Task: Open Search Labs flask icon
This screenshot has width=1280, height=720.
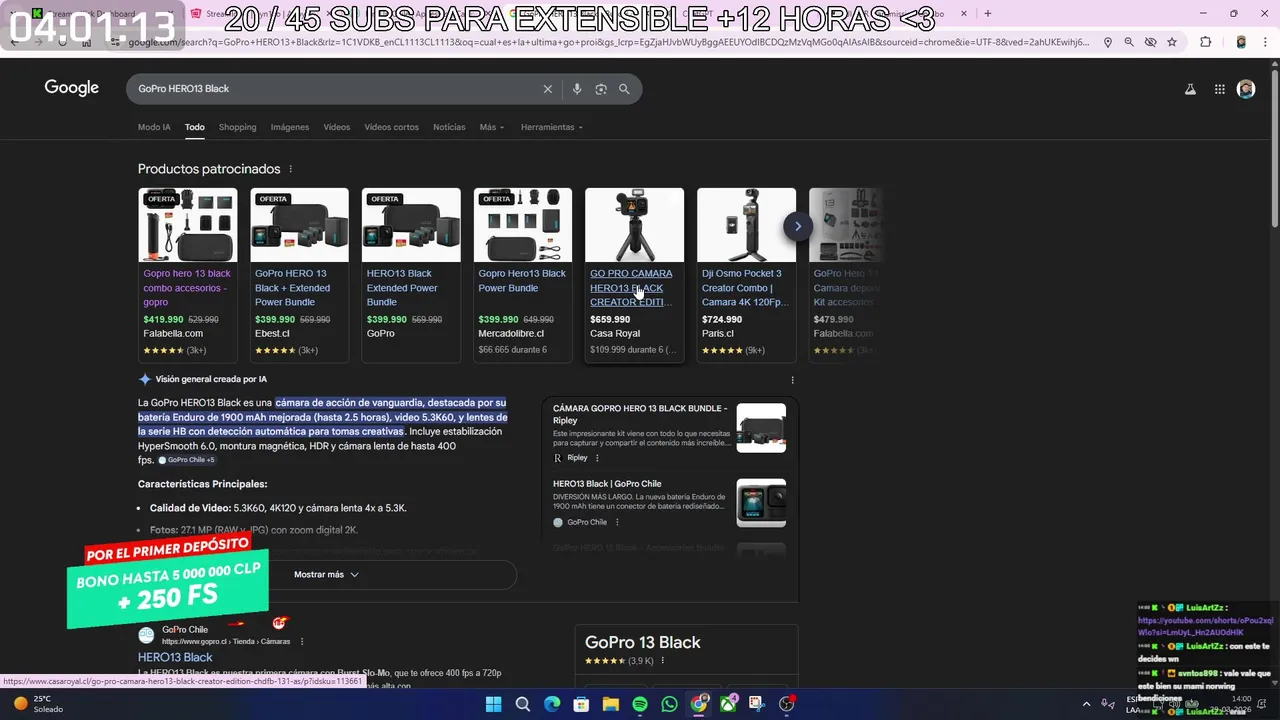Action: [1190, 89]
